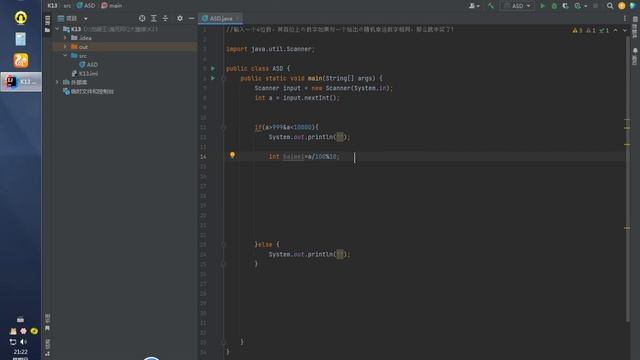
Task: Select scratches and consoles tree item
Action: click(89, 91)
